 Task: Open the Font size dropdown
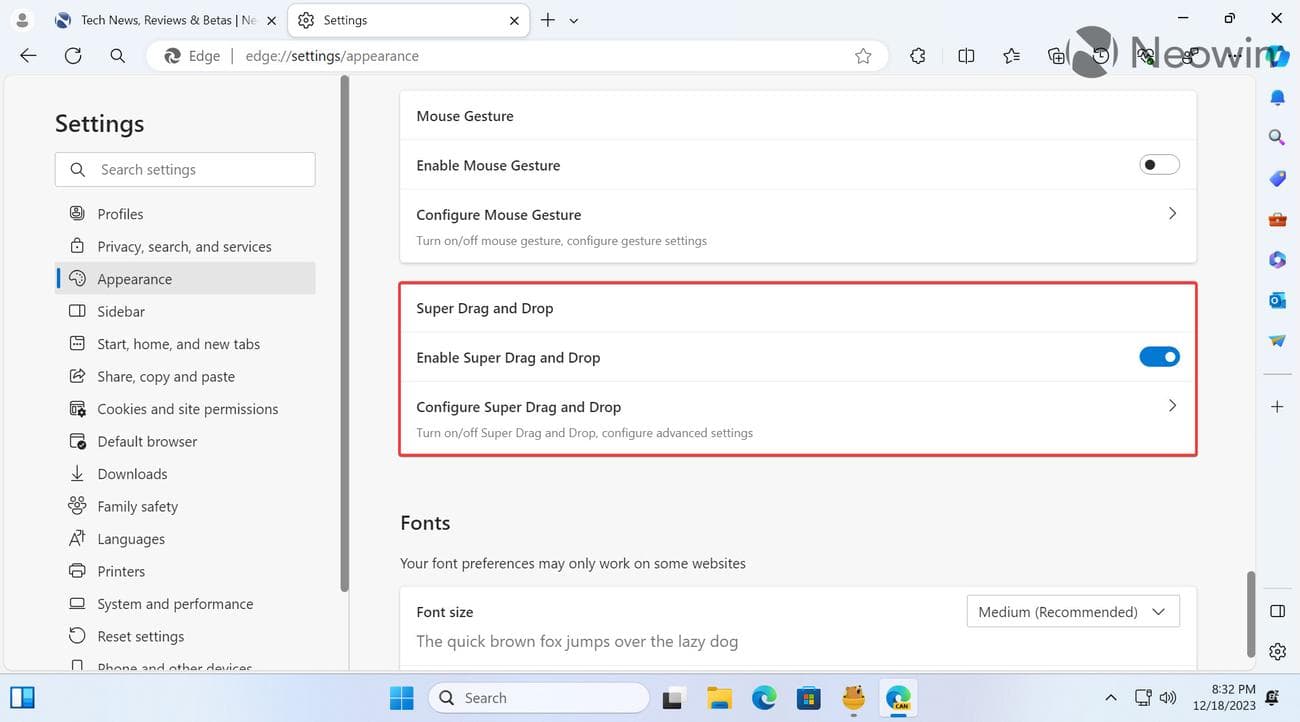pyautogui.click(x=1072, y=611)
